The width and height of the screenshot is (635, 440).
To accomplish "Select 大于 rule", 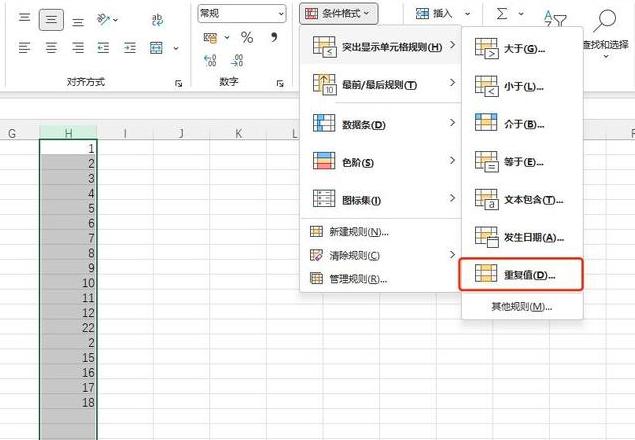I will [x=522, y=49].
